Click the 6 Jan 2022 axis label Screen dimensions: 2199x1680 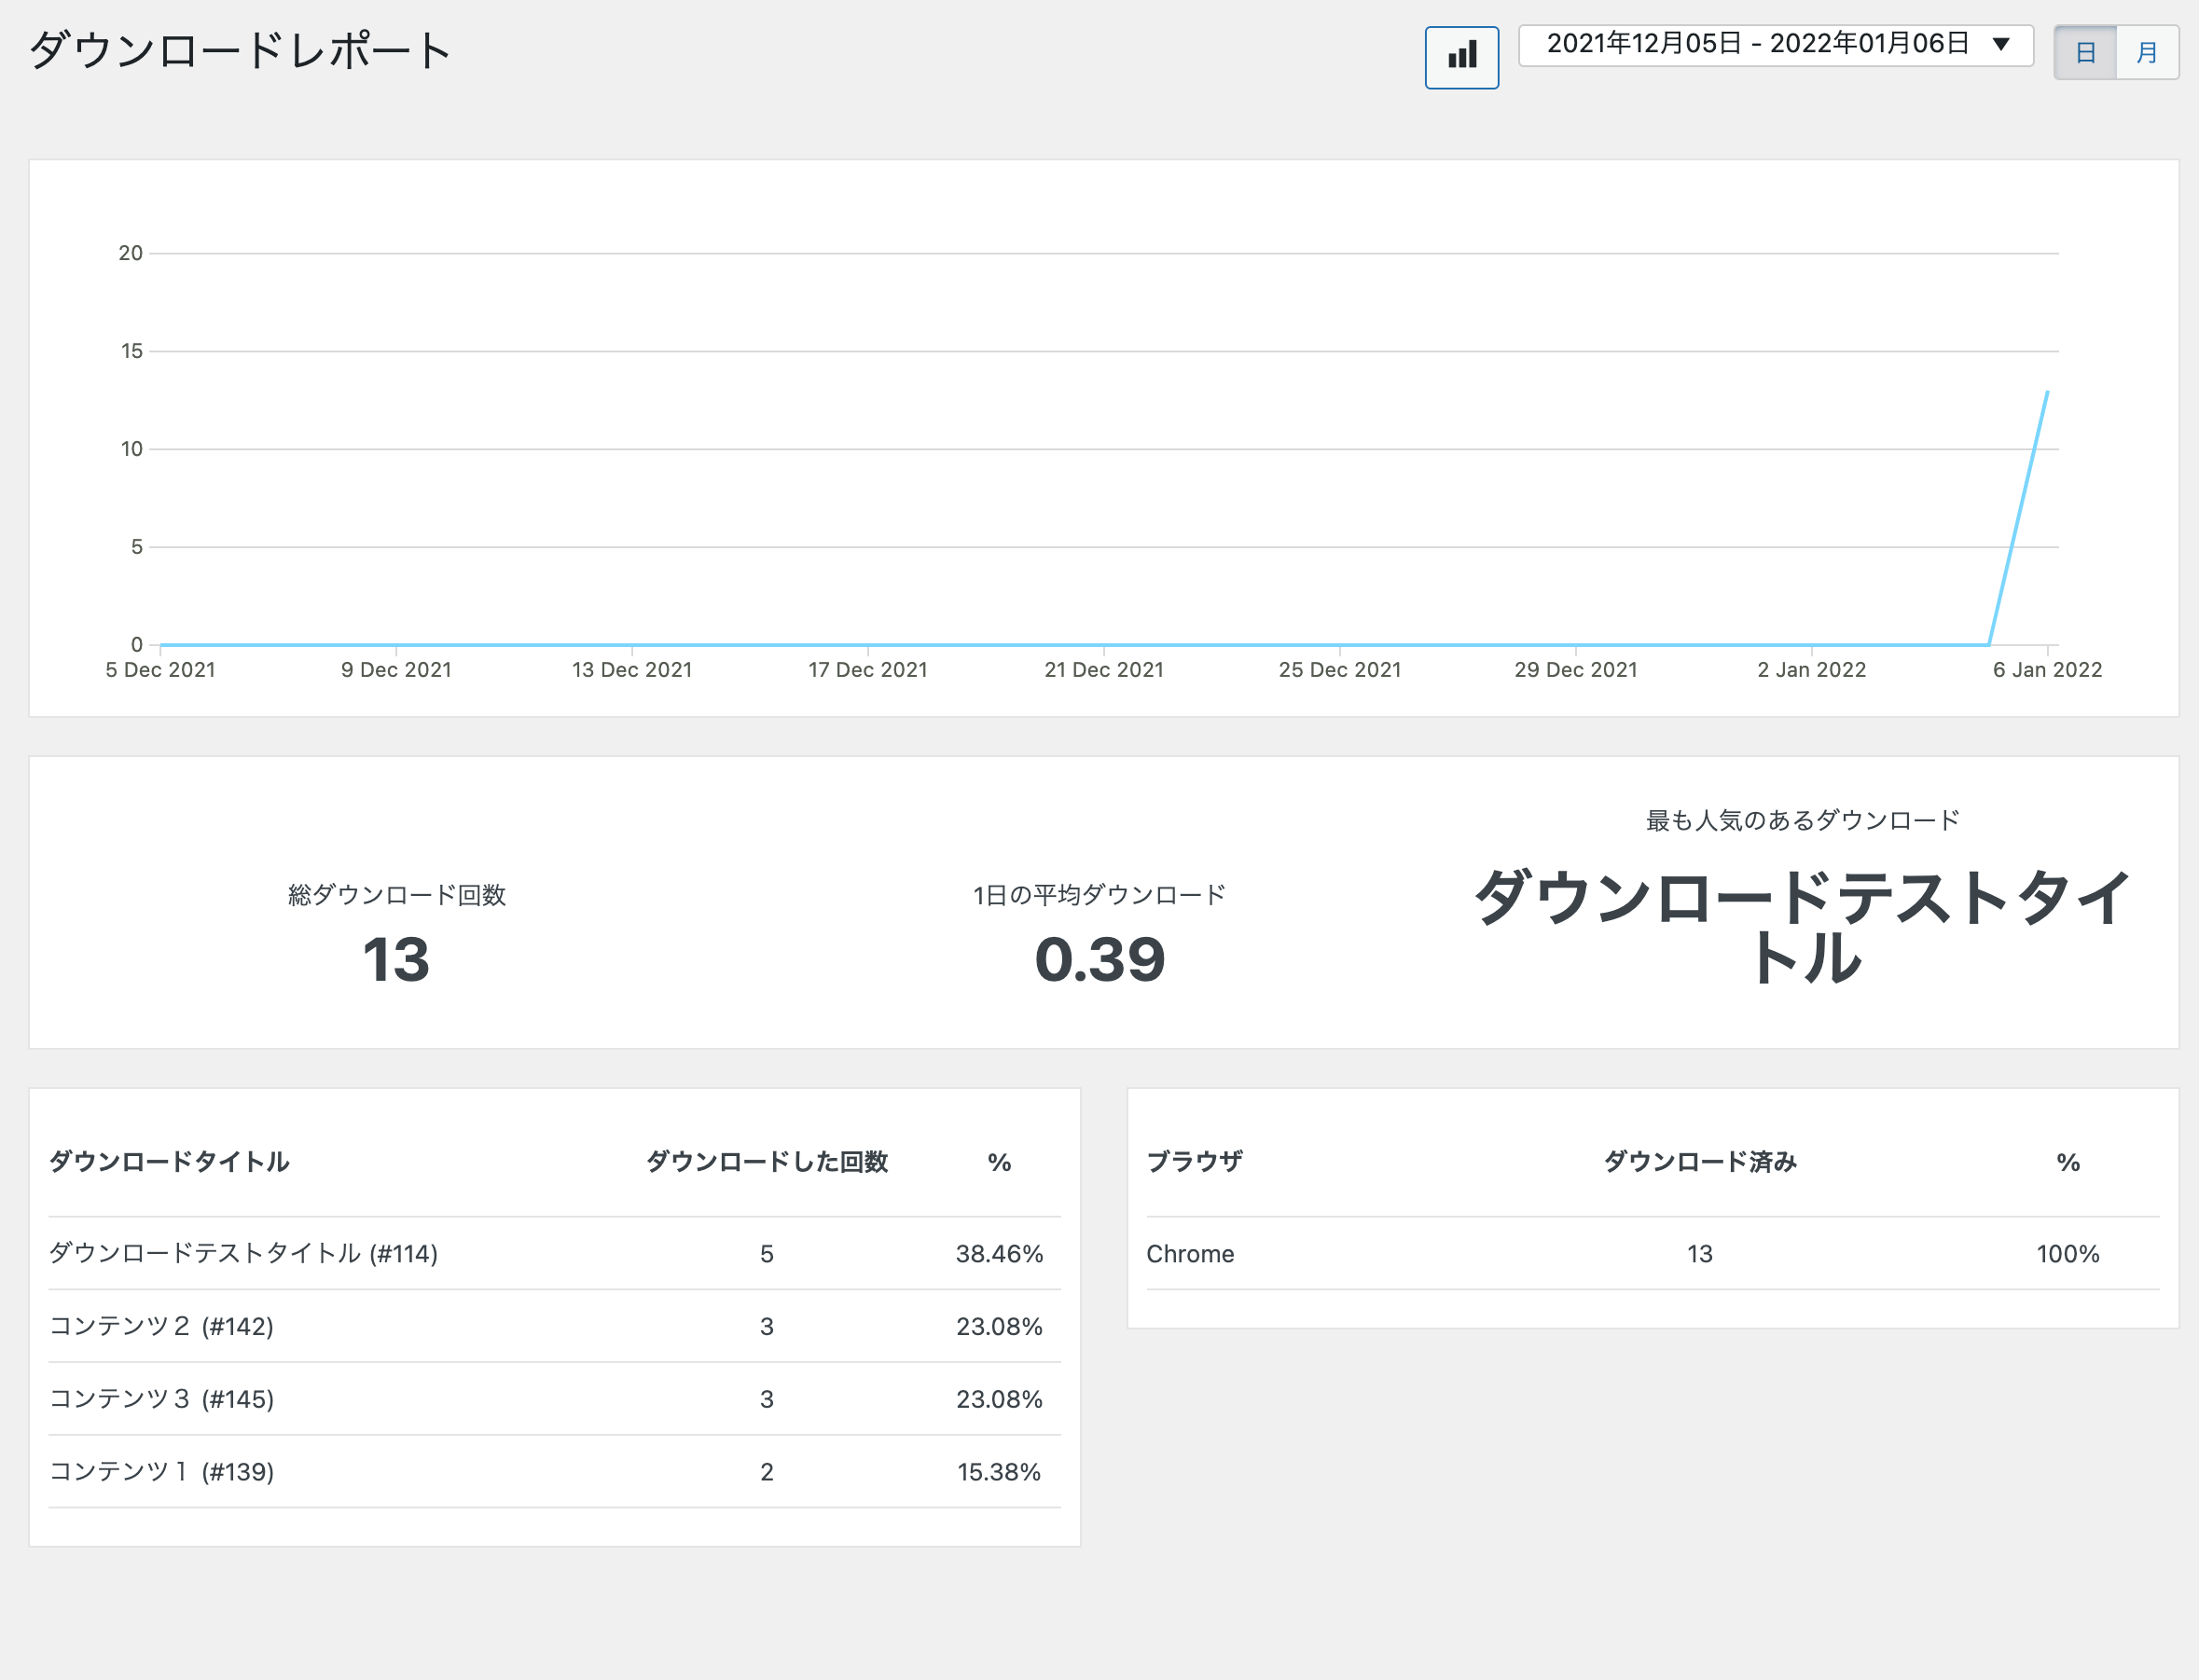point(2047,670)
